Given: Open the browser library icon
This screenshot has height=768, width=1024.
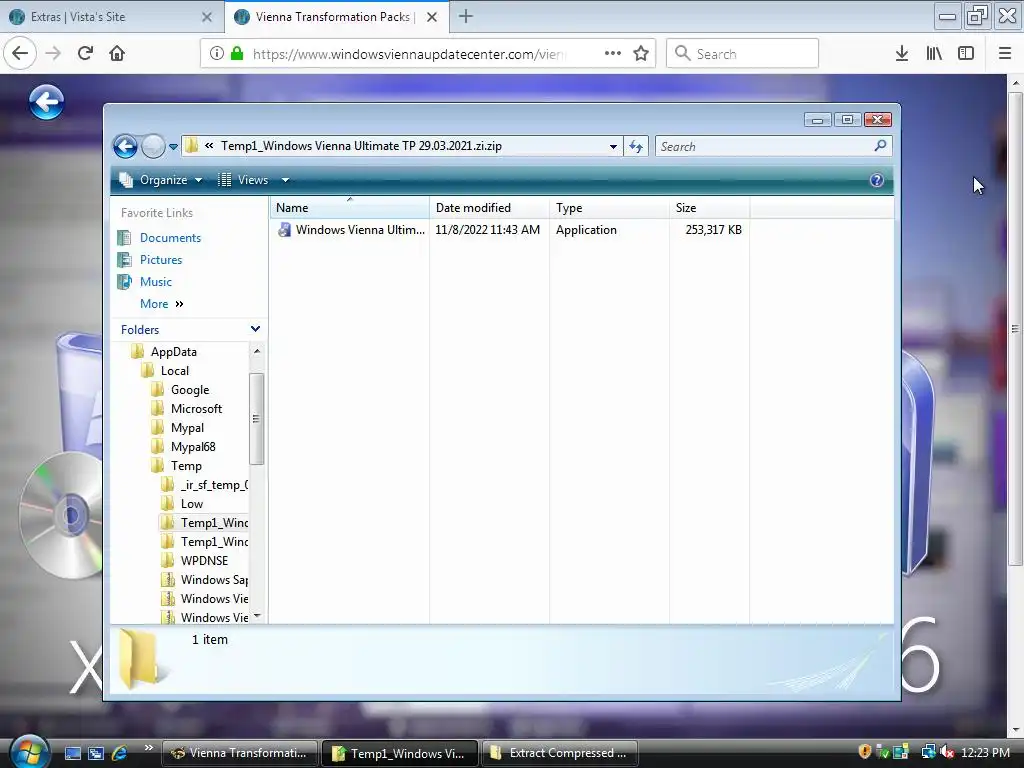Looking at the screenshot, I should click(x=934, y=53).
